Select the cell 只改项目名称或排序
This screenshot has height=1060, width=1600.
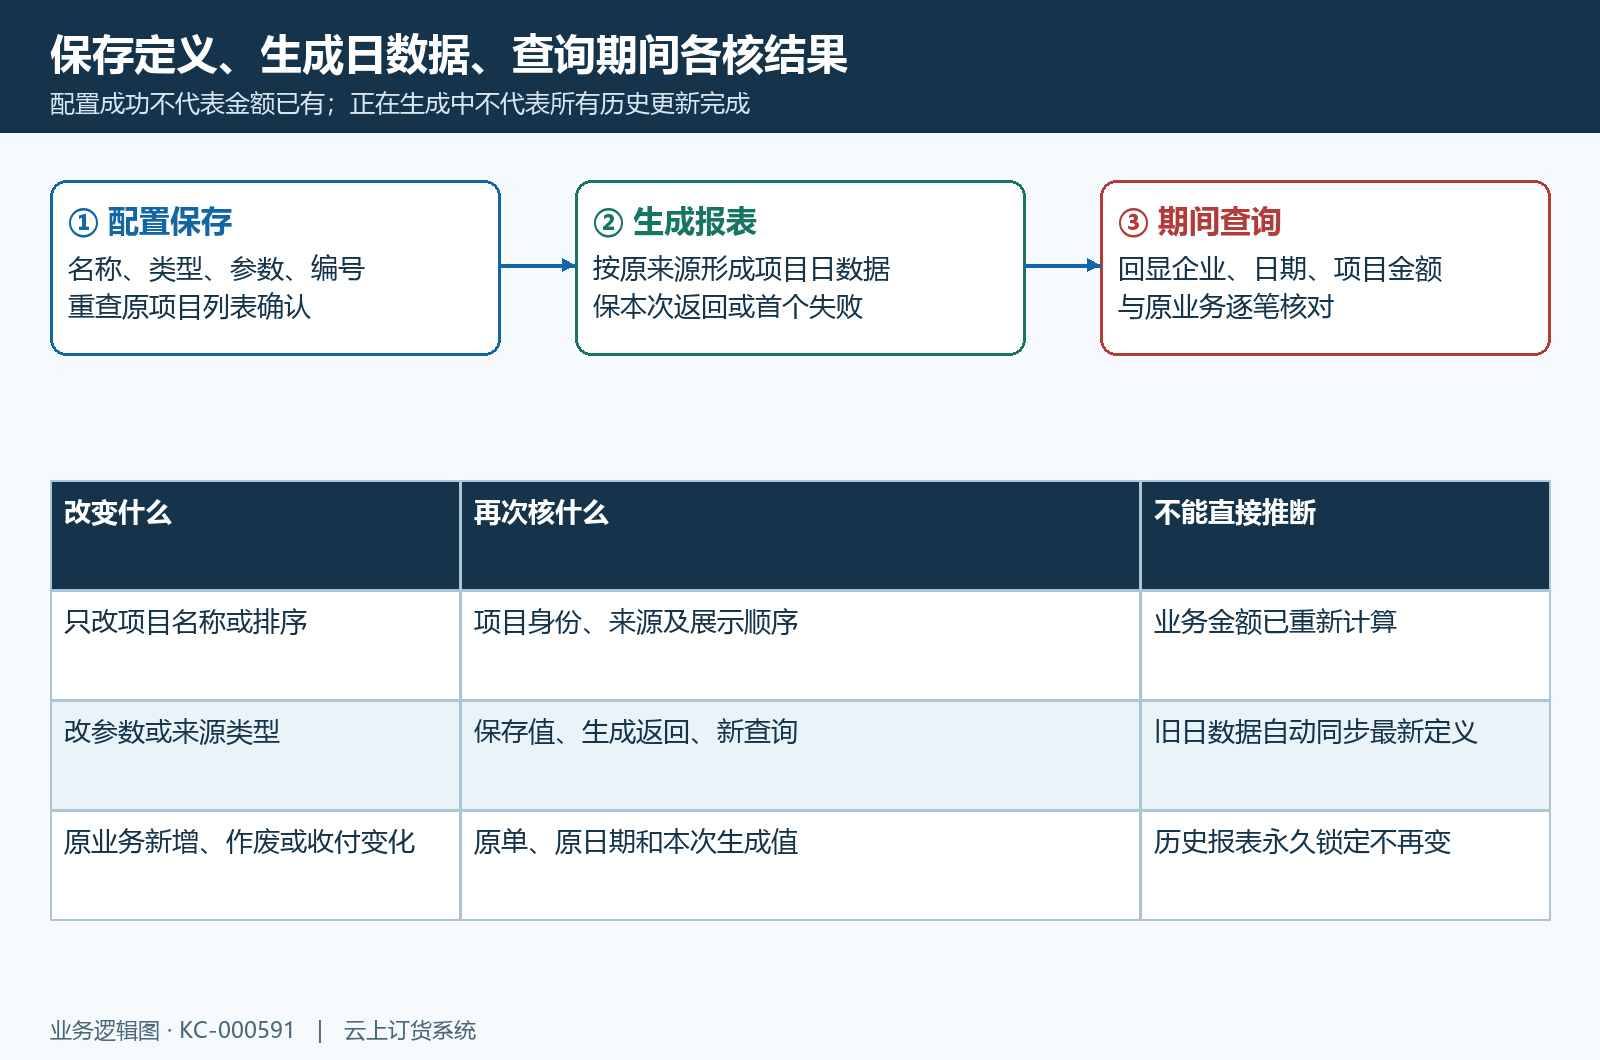coord(255,645)
